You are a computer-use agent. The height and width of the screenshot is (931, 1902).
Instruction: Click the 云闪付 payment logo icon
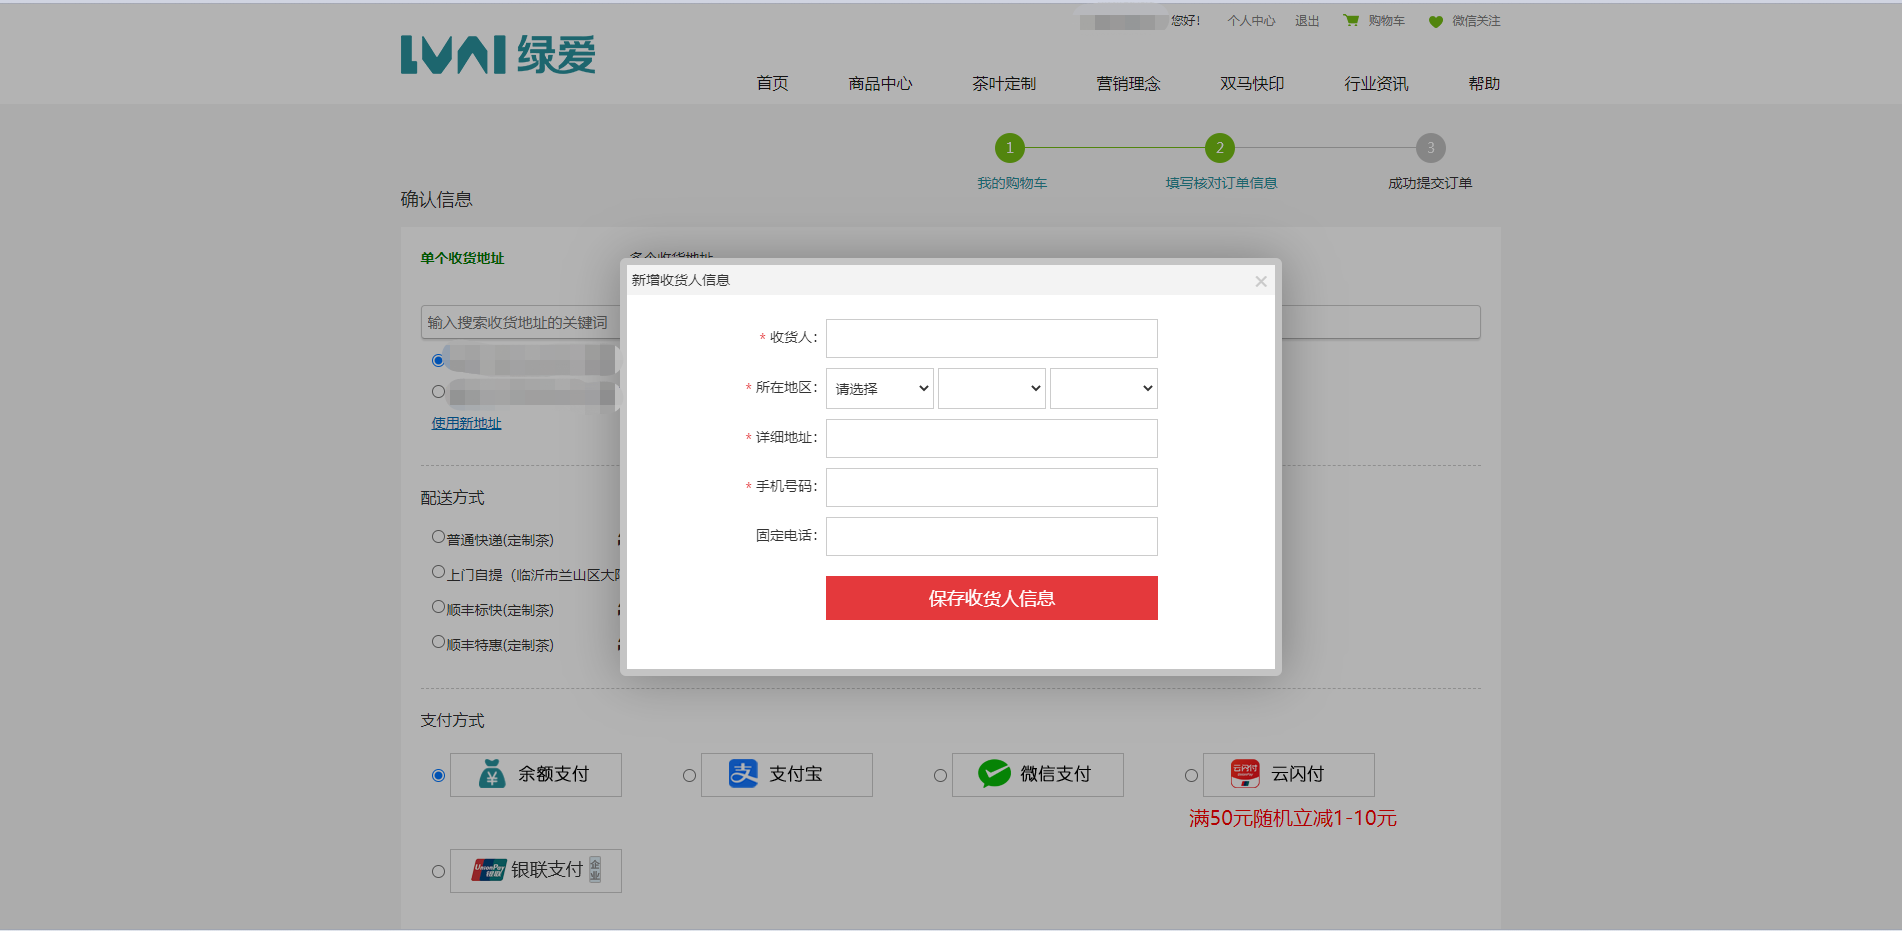pos(1245,774)
